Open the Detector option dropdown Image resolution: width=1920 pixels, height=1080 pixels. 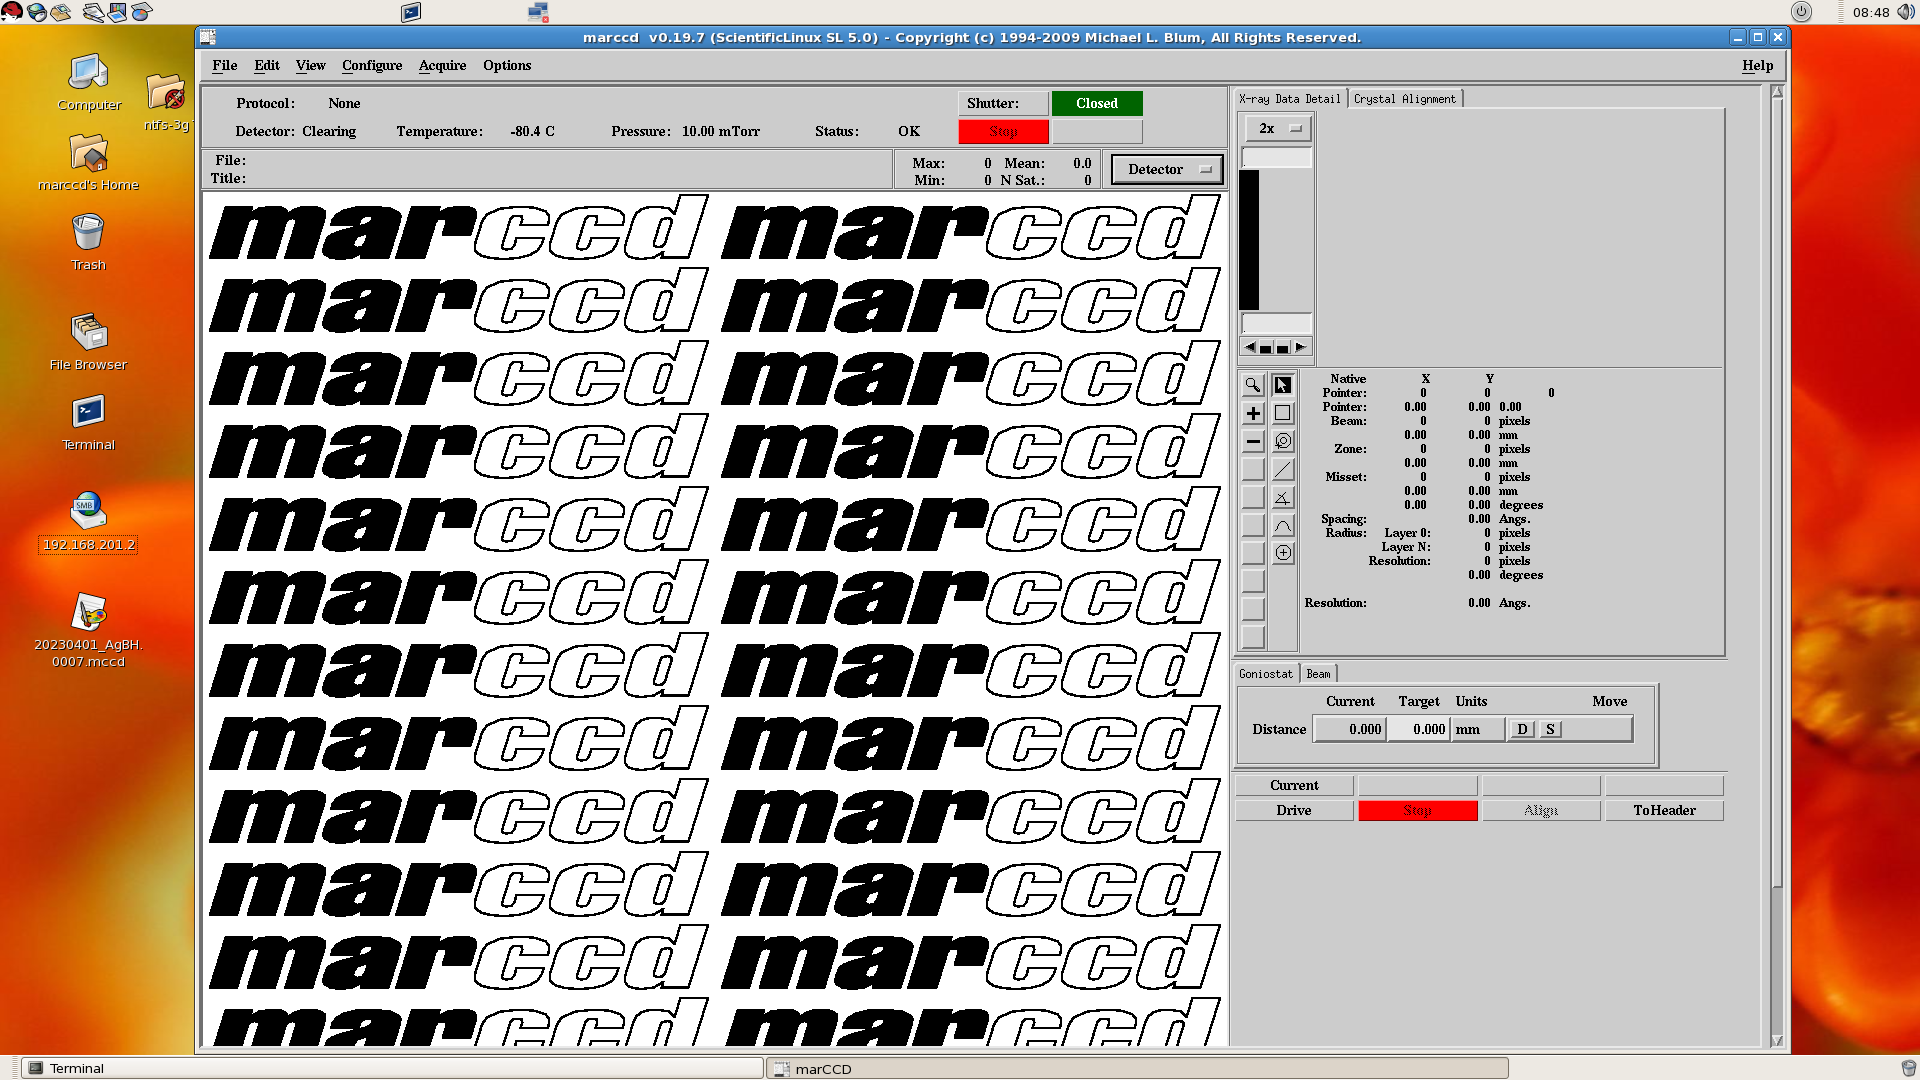(x=1167, y=169)
